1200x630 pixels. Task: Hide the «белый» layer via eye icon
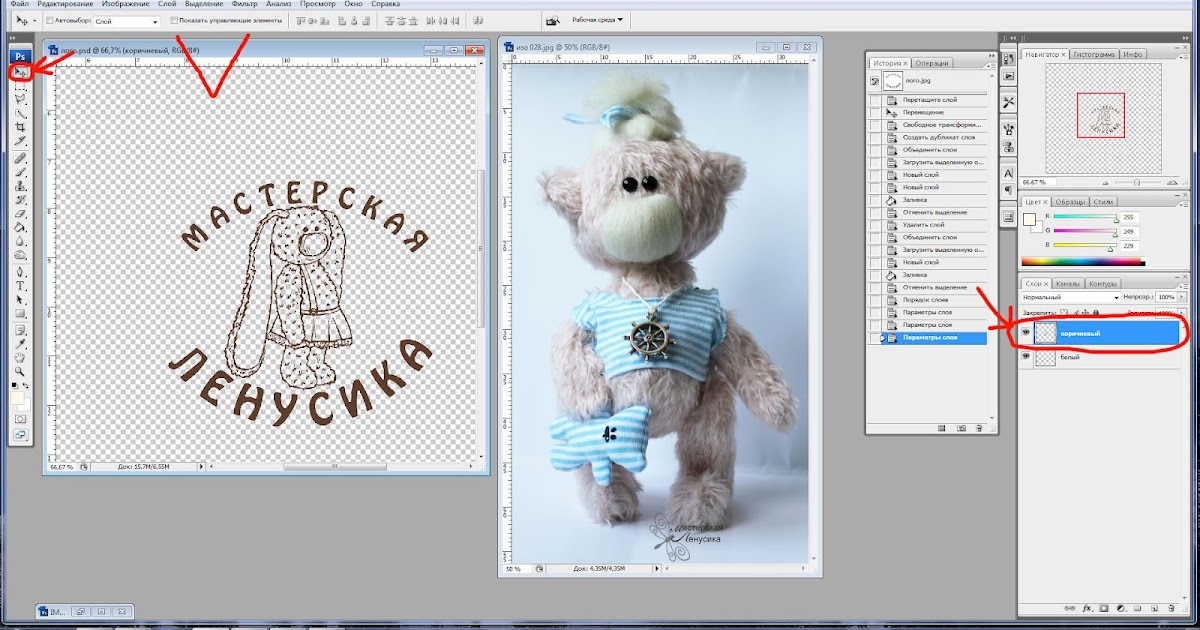[1026, 356]
